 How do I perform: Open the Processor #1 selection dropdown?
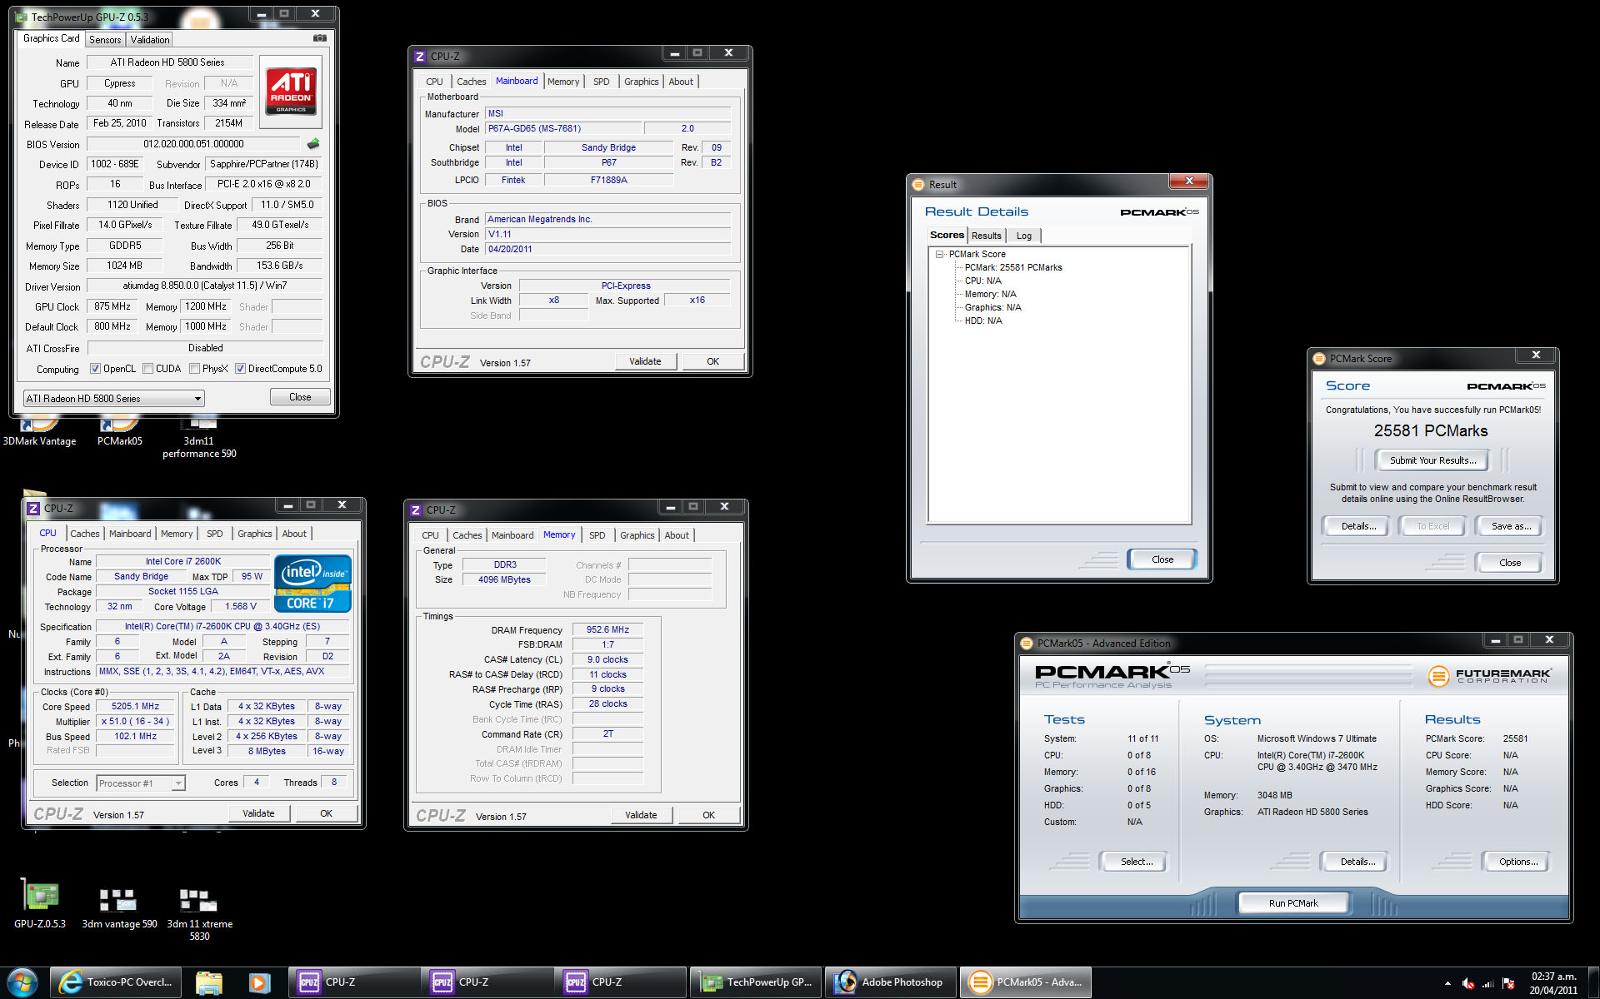(141, 783)
